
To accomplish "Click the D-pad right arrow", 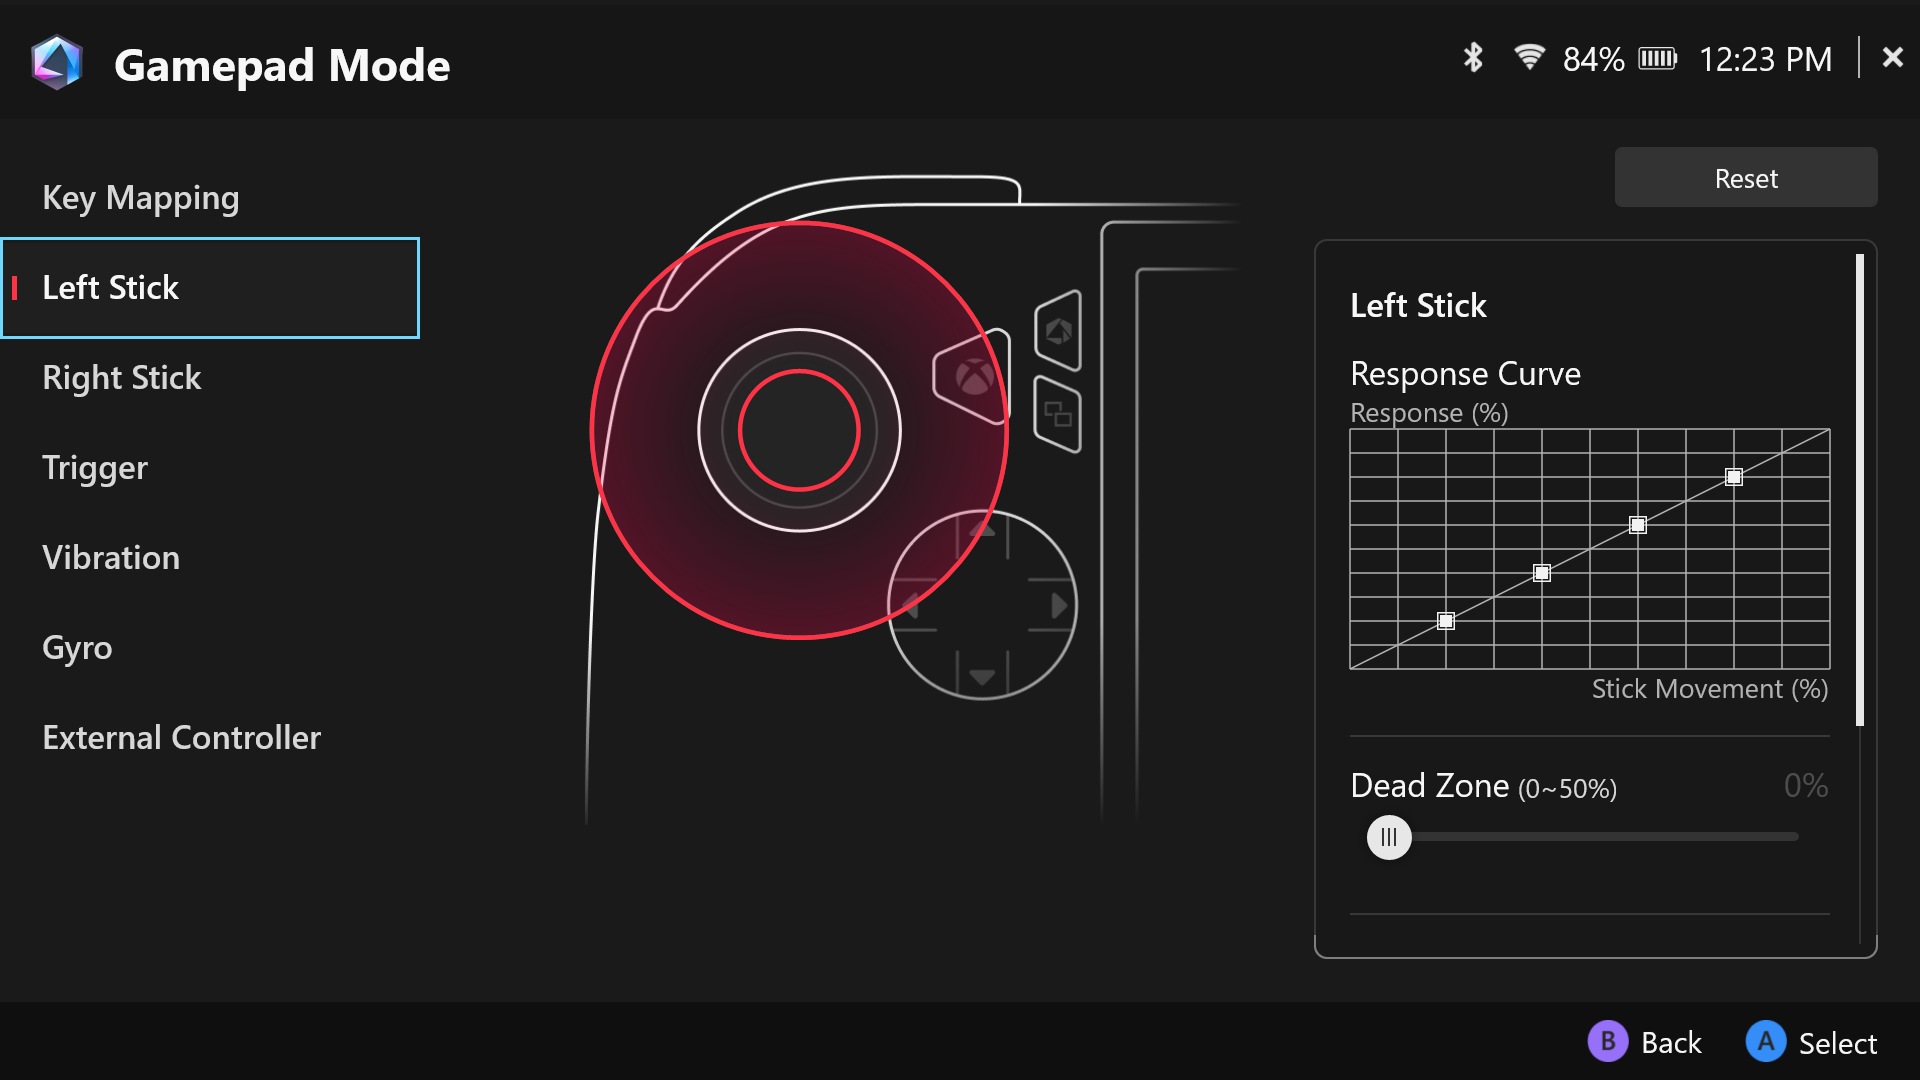I will [x=1058, y=605].
